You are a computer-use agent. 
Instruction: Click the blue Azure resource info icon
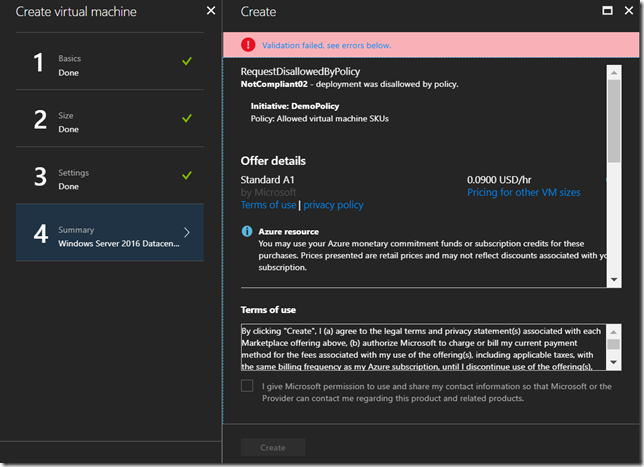coord(247,231)
